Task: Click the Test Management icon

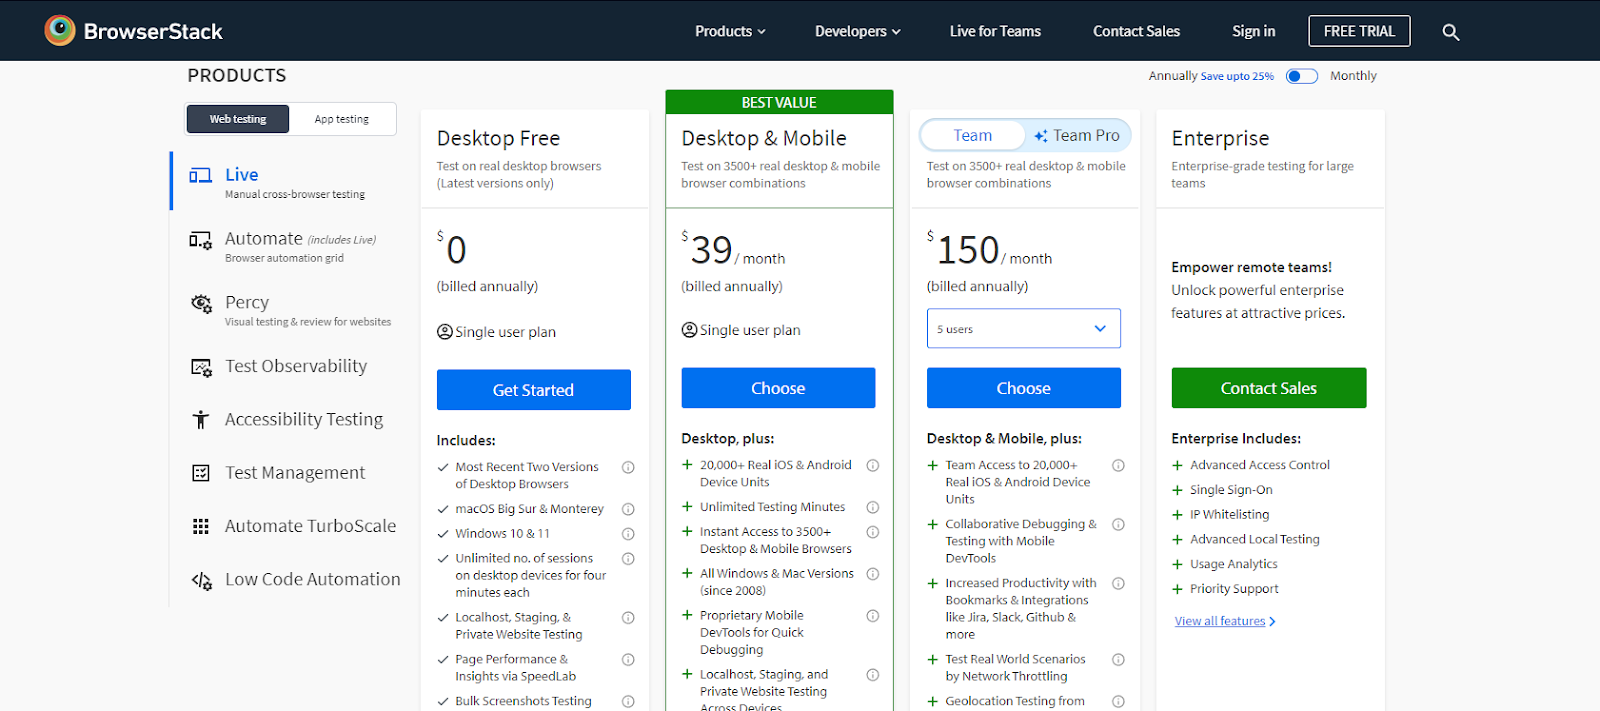Action: pyautogui.click(x=201, y=473)
